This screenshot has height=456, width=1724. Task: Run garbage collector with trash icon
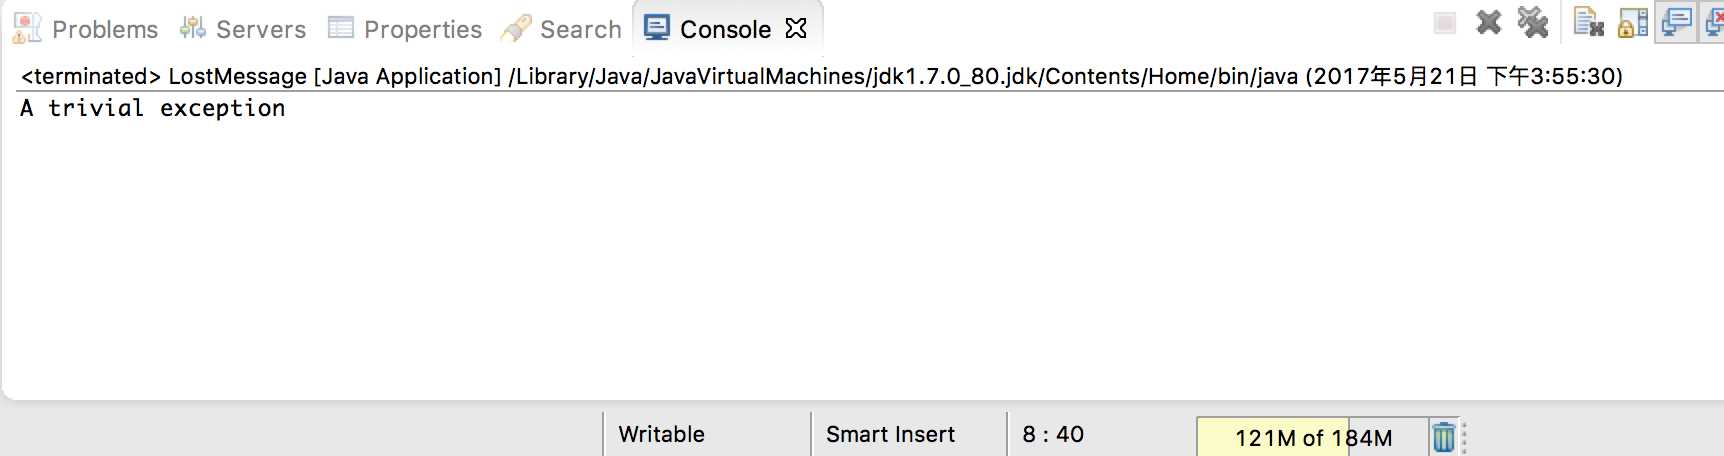[1443, 437]
